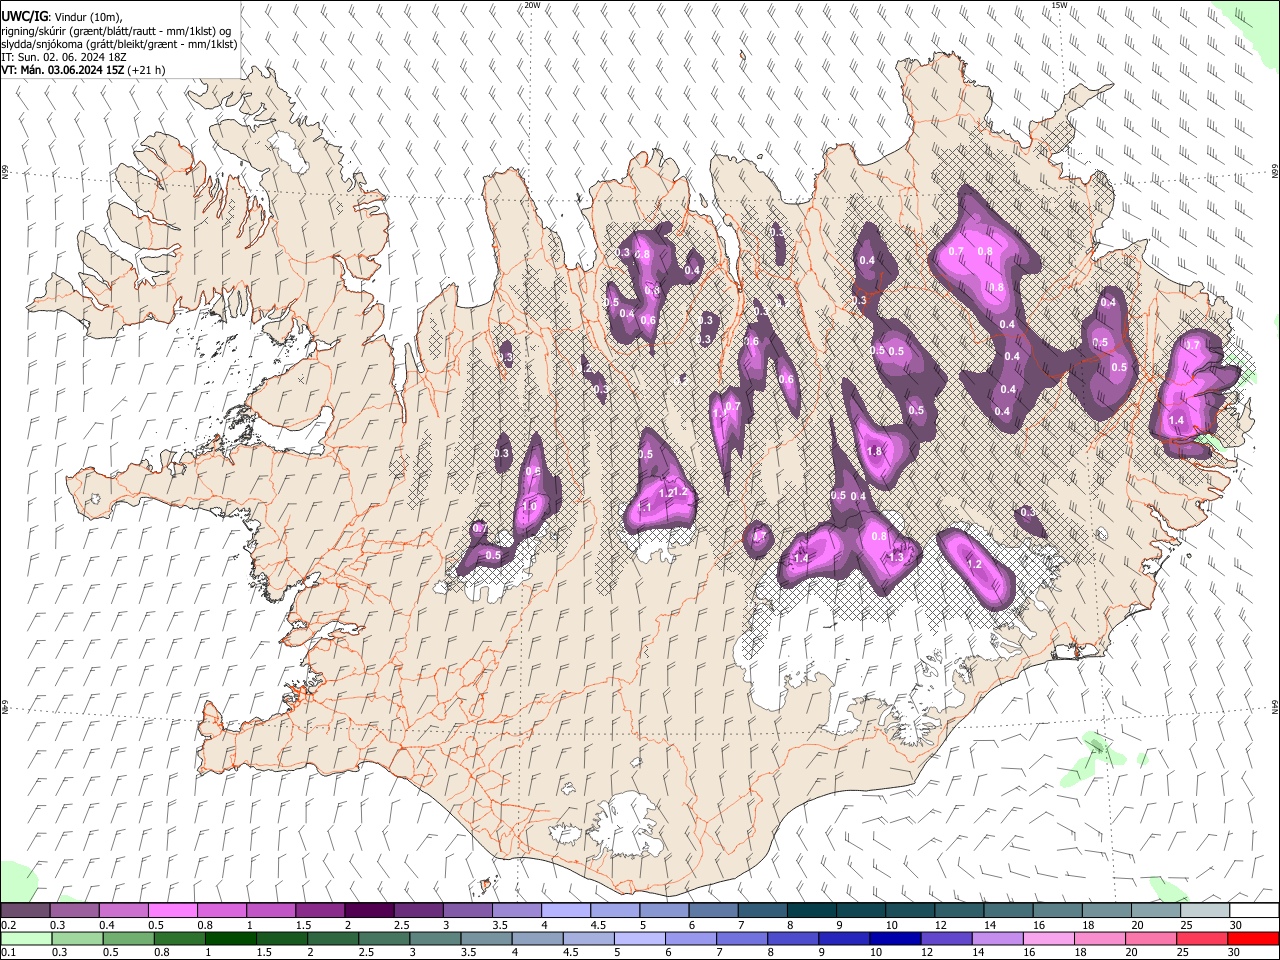Click the 'VT: Mán. 03.06.2024 15Z' valid time
This screenshot has height=960, width=1280.
click(x=63, y=70)
